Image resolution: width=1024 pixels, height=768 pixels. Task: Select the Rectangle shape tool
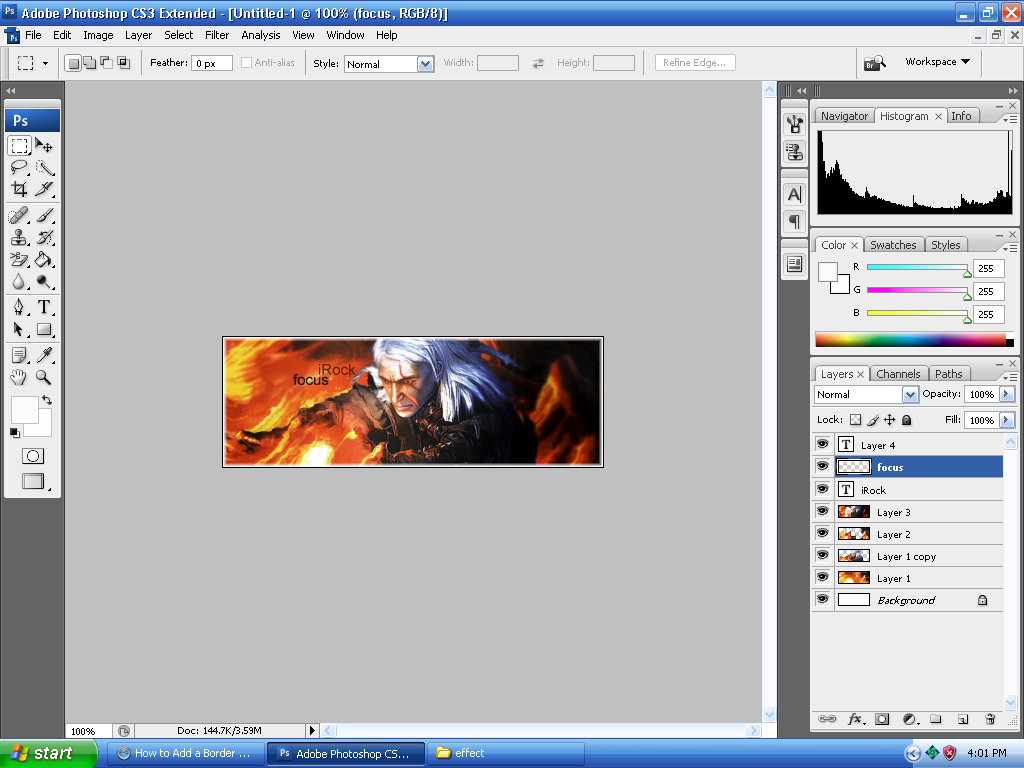tap(44, 329)
